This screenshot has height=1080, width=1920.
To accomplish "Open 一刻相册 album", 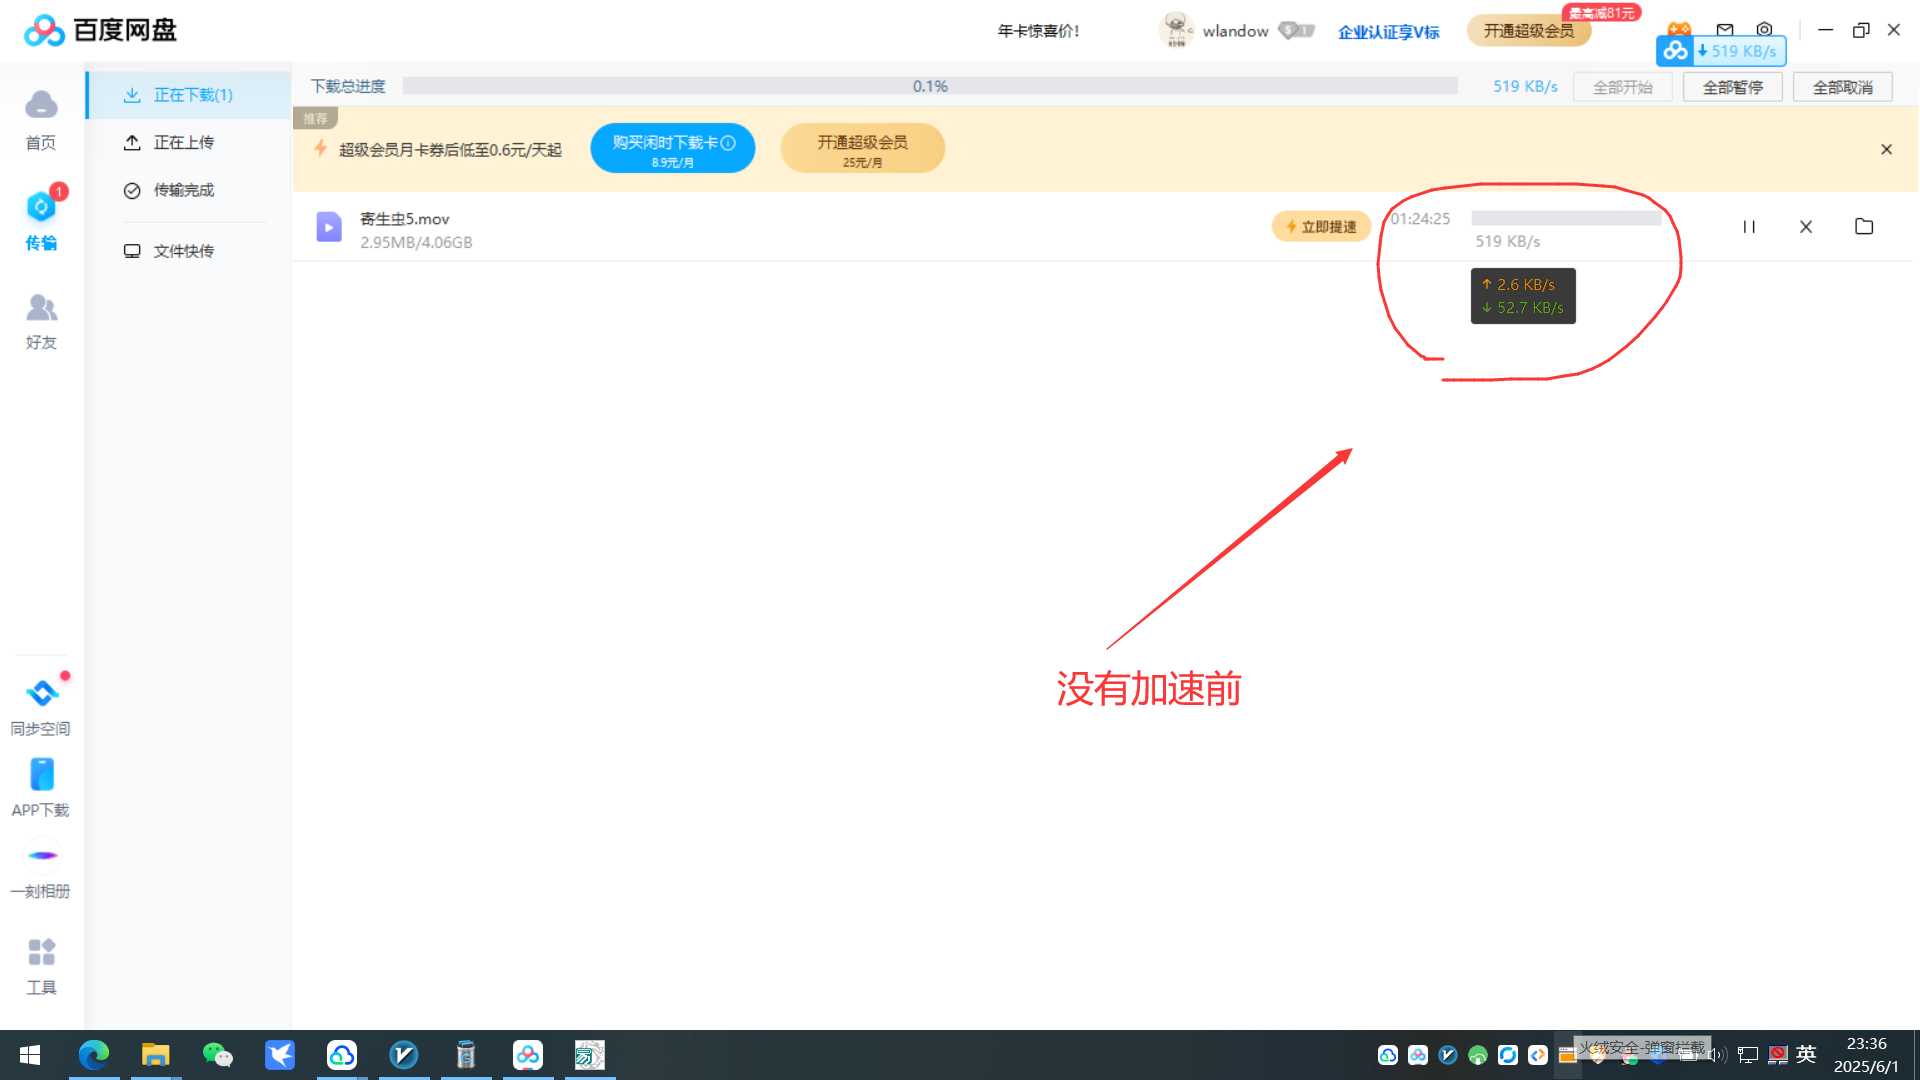I will point(41,872).
